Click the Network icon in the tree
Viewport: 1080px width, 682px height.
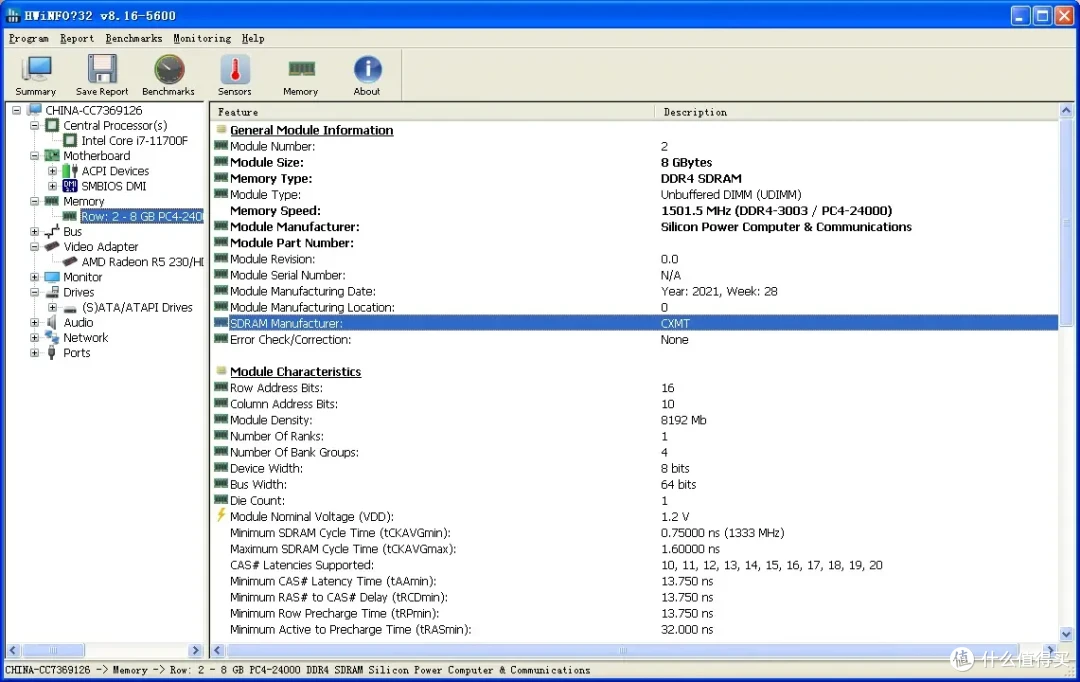coord(52,337)
